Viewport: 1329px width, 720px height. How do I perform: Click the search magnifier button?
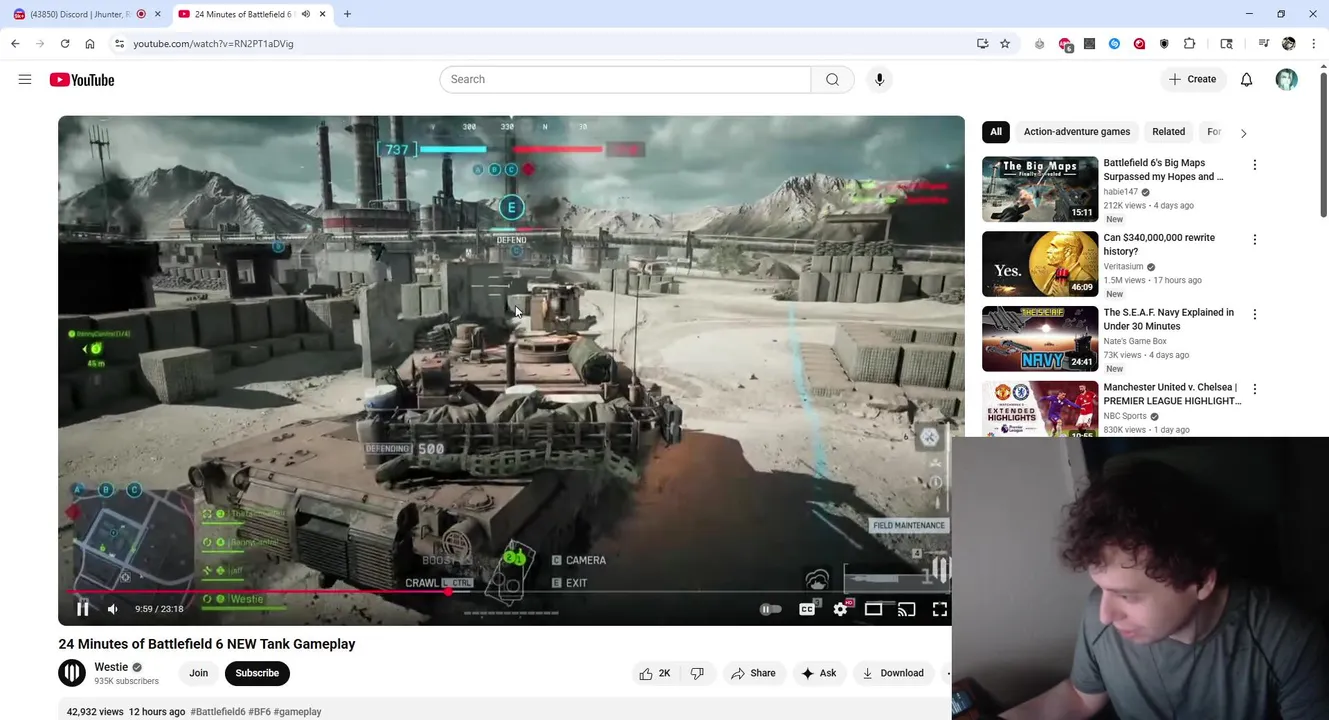(x=832, y=79)
